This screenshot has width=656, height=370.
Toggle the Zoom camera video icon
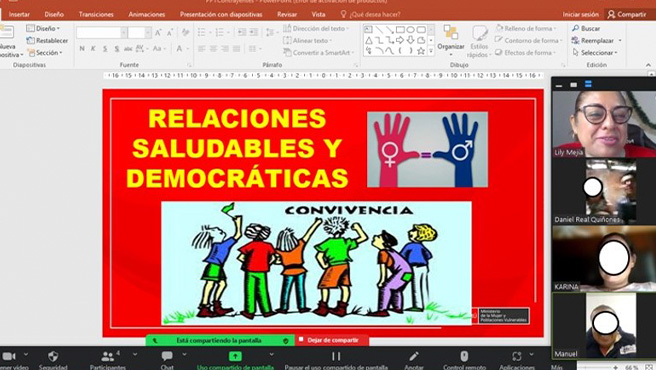pyautogui.click(x=9, y=357)
